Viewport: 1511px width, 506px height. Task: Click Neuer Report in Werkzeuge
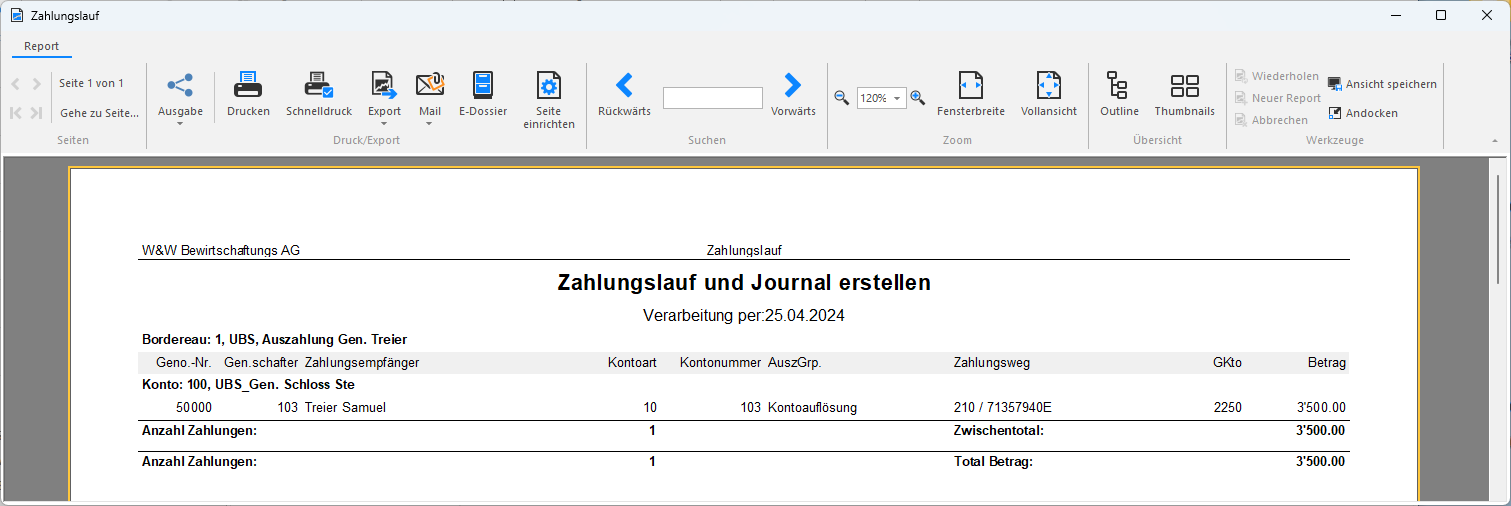pyautogui.click(x=1277, y=98)
